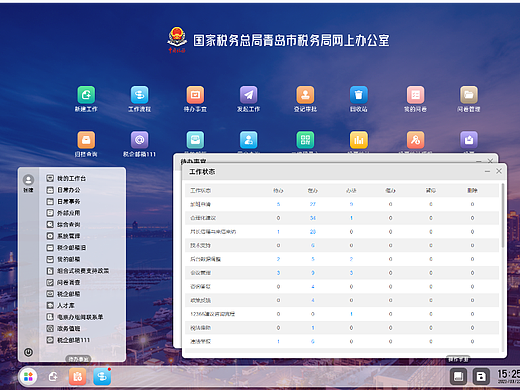
Task: Open the yellow bar-chart desktop icon
Action: [359, 140]
